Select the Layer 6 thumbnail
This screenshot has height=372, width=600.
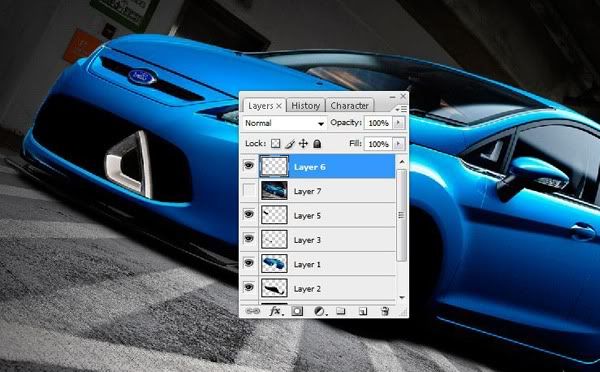274,166
